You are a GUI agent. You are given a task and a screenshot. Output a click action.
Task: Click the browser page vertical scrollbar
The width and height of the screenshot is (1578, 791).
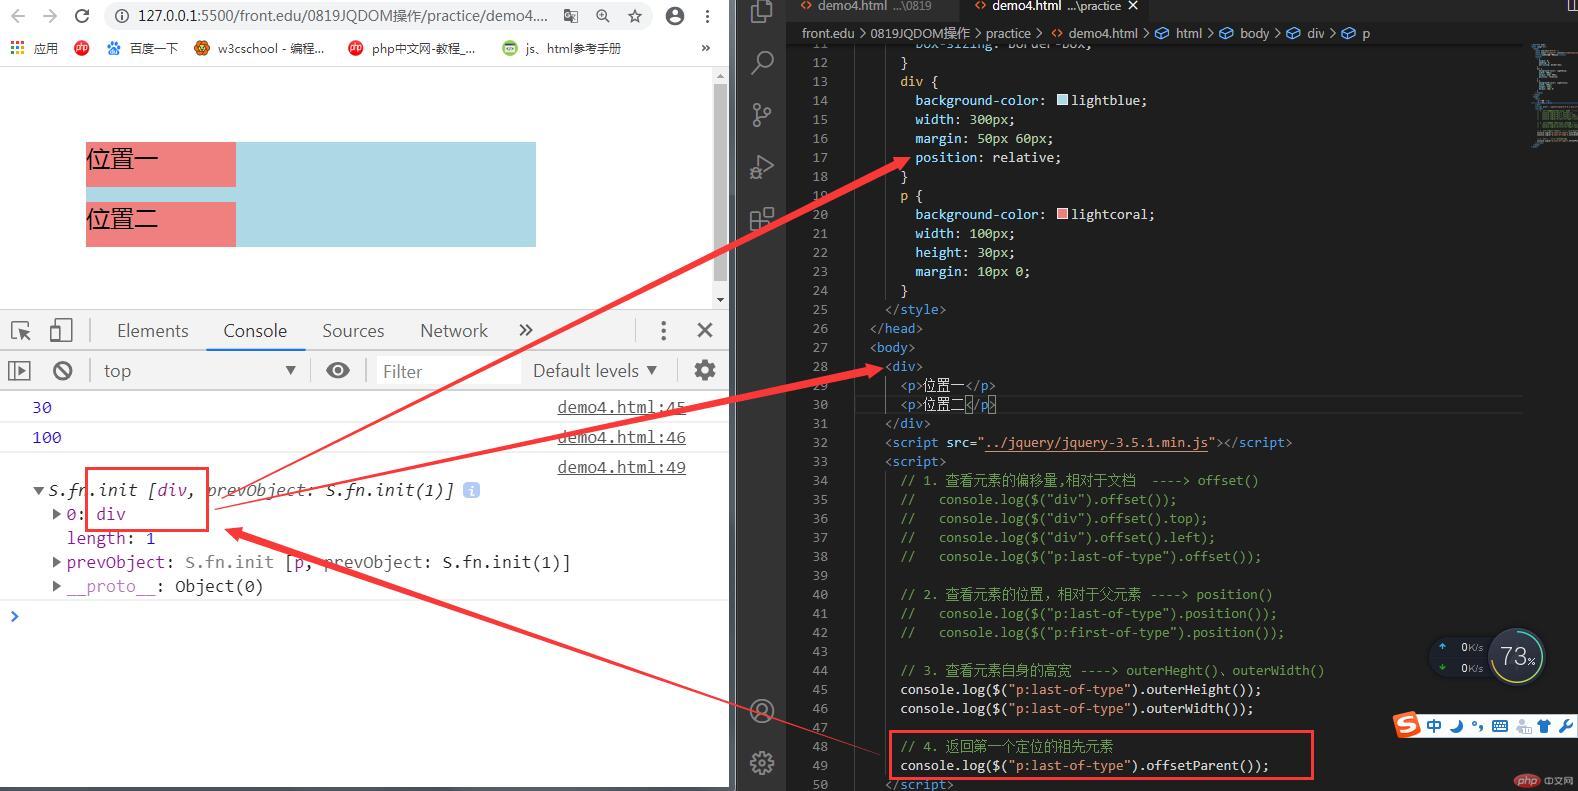720,184
